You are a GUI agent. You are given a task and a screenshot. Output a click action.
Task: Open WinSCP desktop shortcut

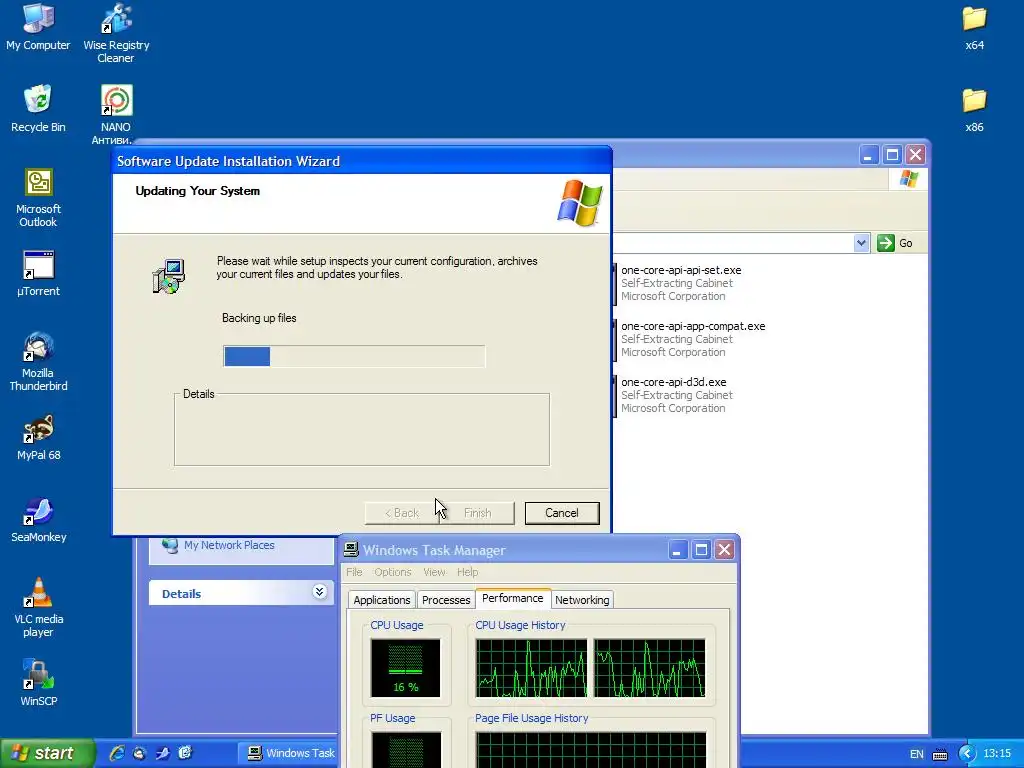pyautogui.click(x=38, y=684)
